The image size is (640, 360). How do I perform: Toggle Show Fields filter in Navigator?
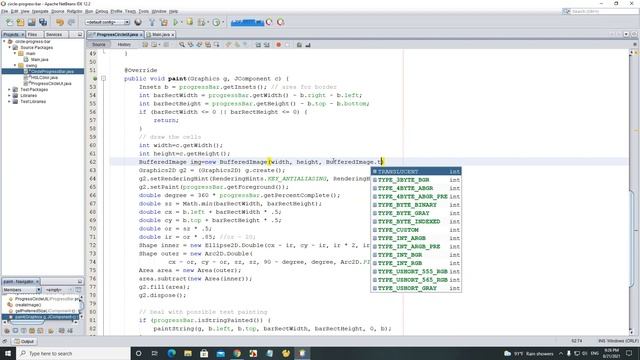pyautogui.click(x=15, y=331)
